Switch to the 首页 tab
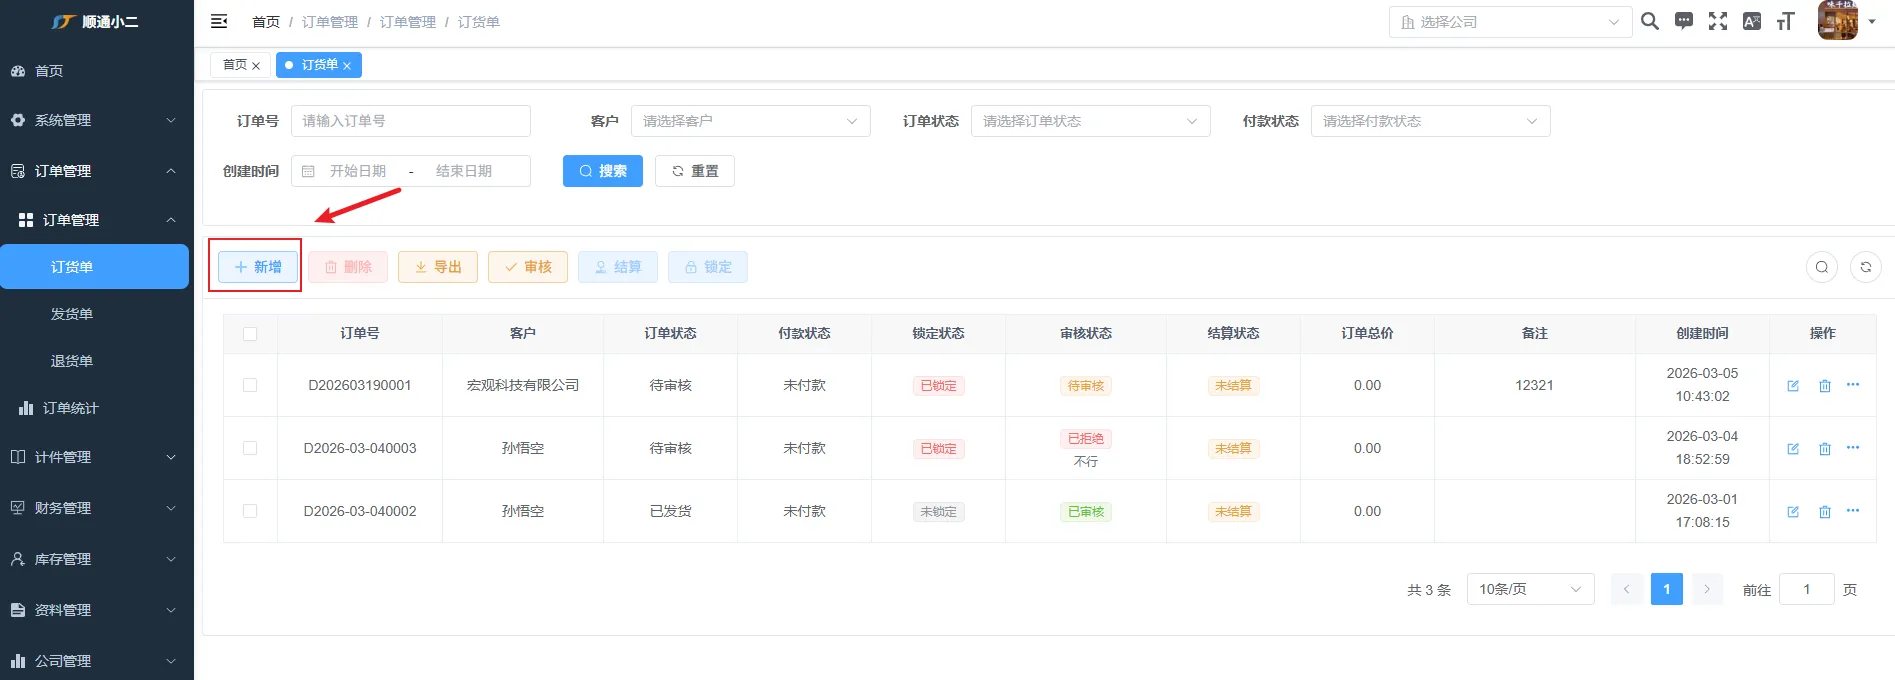The width and height of the screenshot is (1895, 680). [x=235, y=65]
